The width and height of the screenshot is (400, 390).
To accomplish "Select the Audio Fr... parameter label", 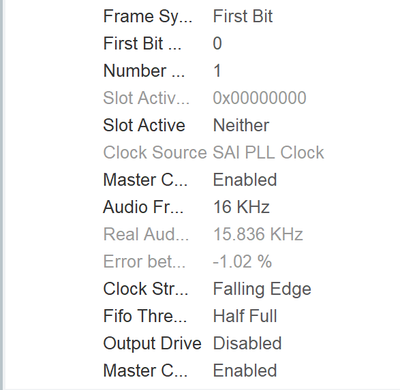I will (143, 207).
